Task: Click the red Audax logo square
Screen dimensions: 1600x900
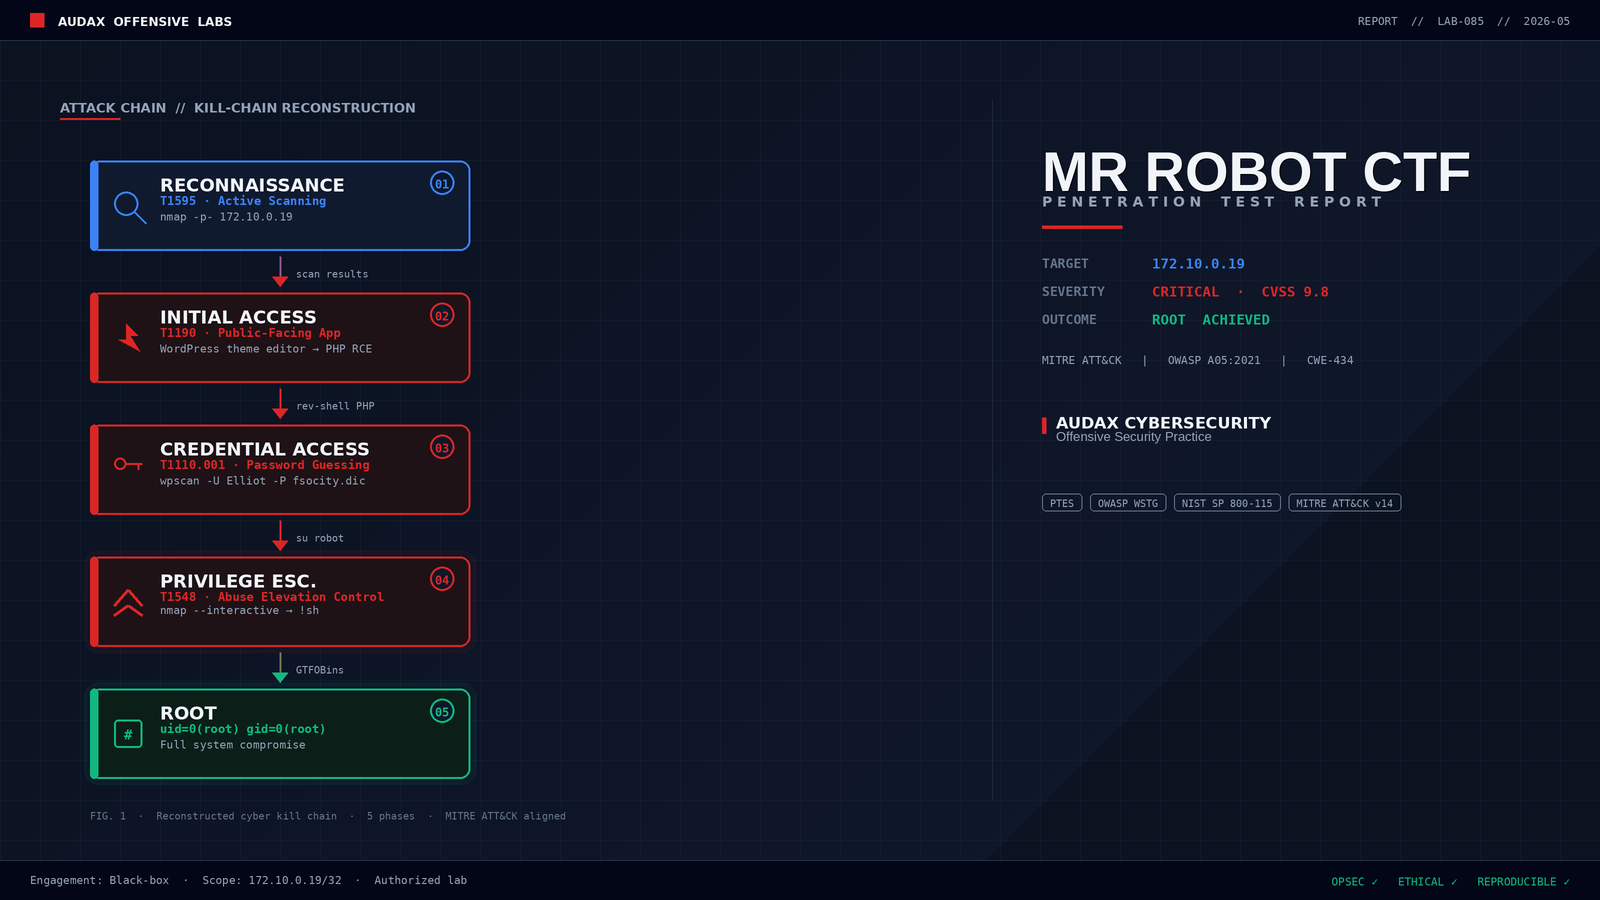Action: [37, 20]
